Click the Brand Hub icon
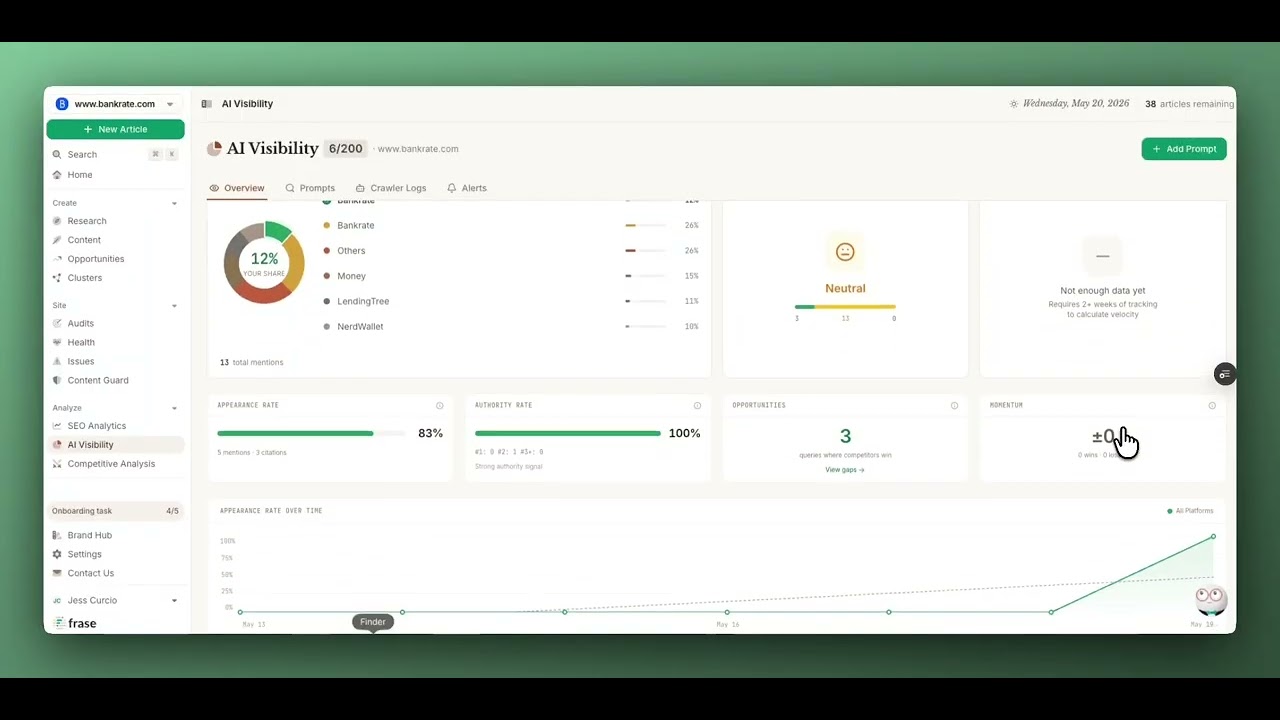This screenshot has width=1280, height=720. coord(57,536)
